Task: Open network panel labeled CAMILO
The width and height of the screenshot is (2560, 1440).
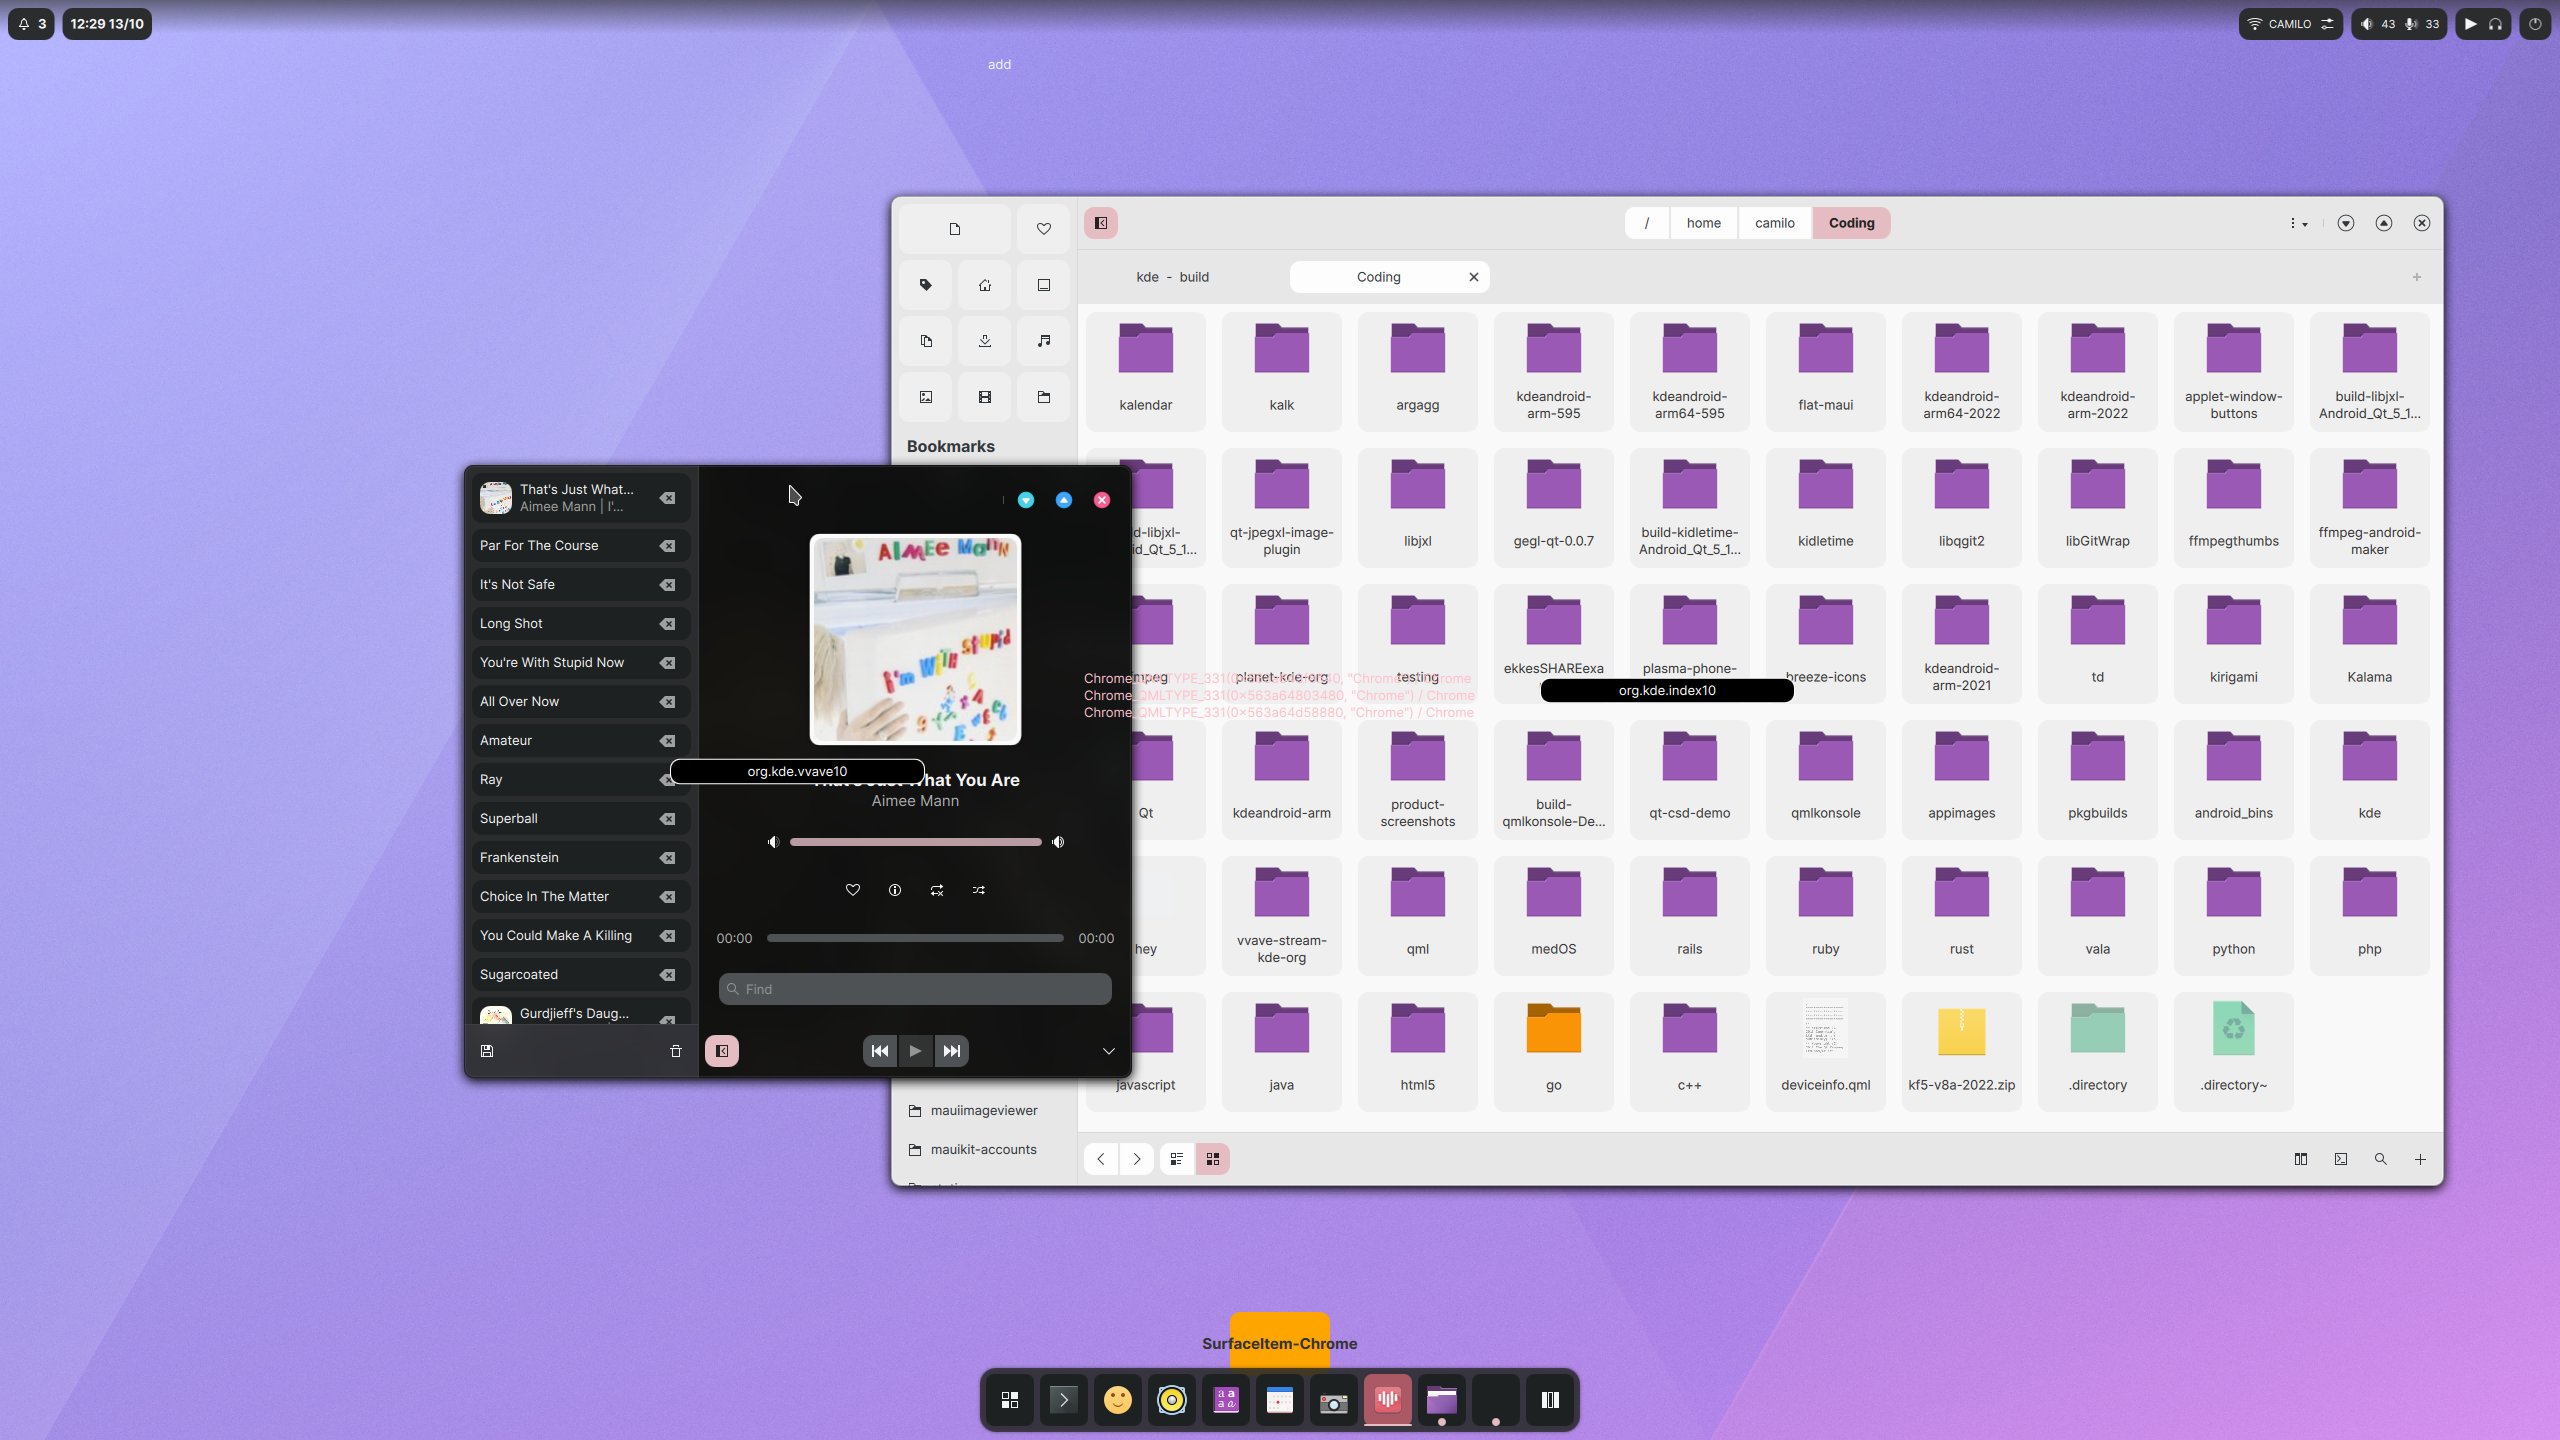Action: [2290, 24]
